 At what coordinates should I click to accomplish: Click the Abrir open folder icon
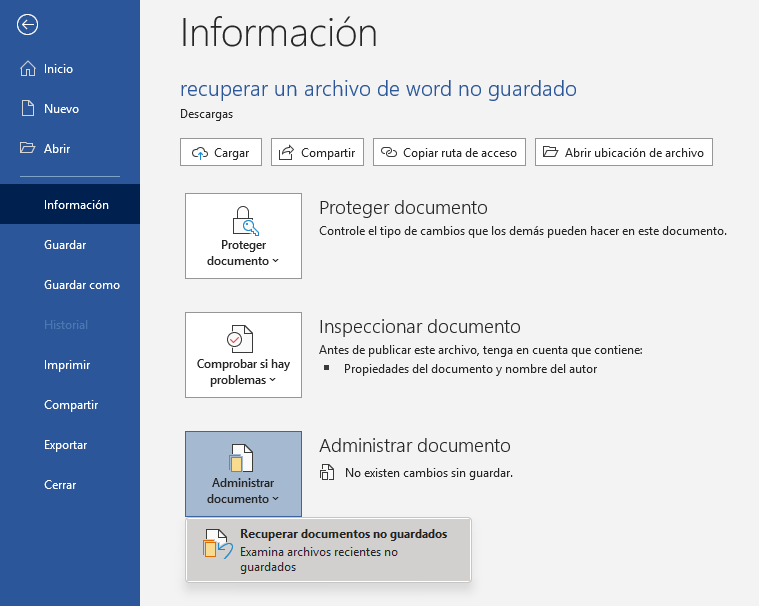click(x=27, y=148)
